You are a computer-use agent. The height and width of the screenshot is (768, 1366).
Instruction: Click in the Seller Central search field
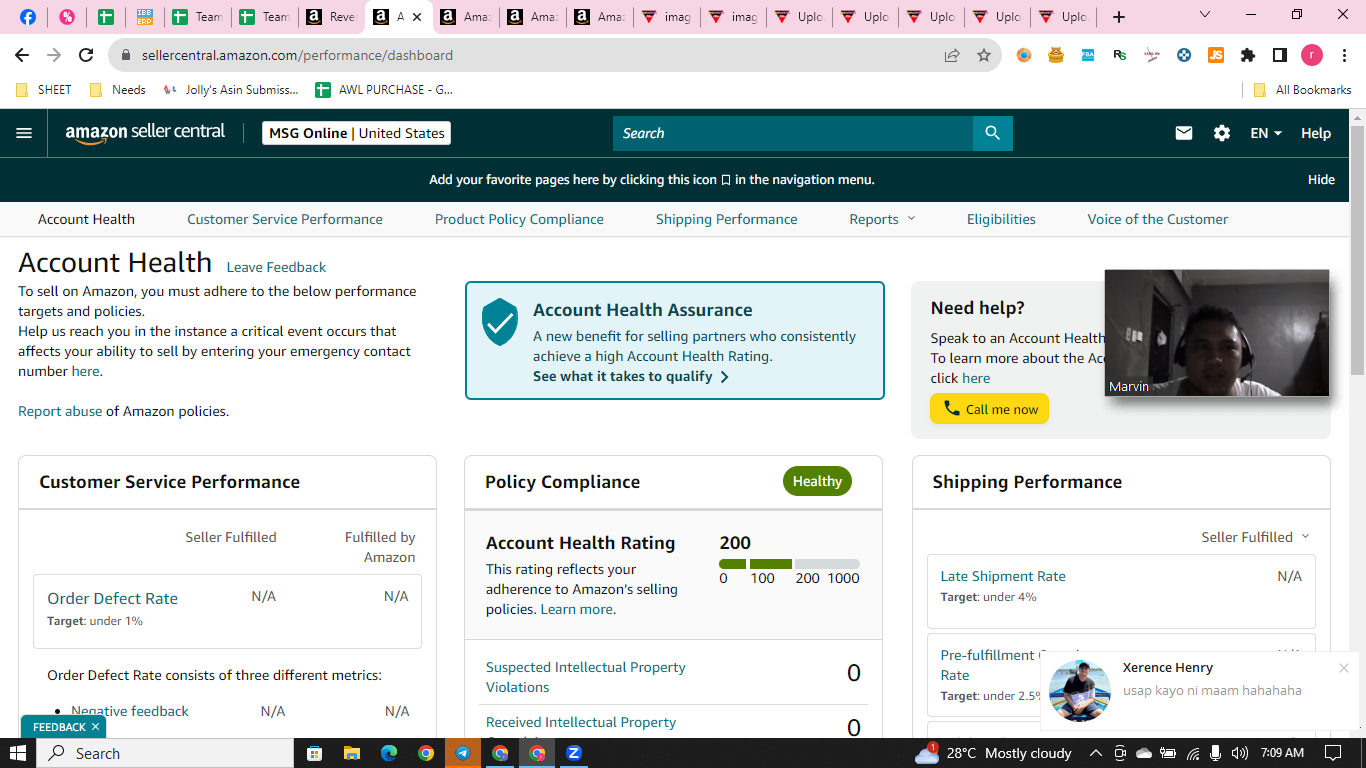point(793,133)
